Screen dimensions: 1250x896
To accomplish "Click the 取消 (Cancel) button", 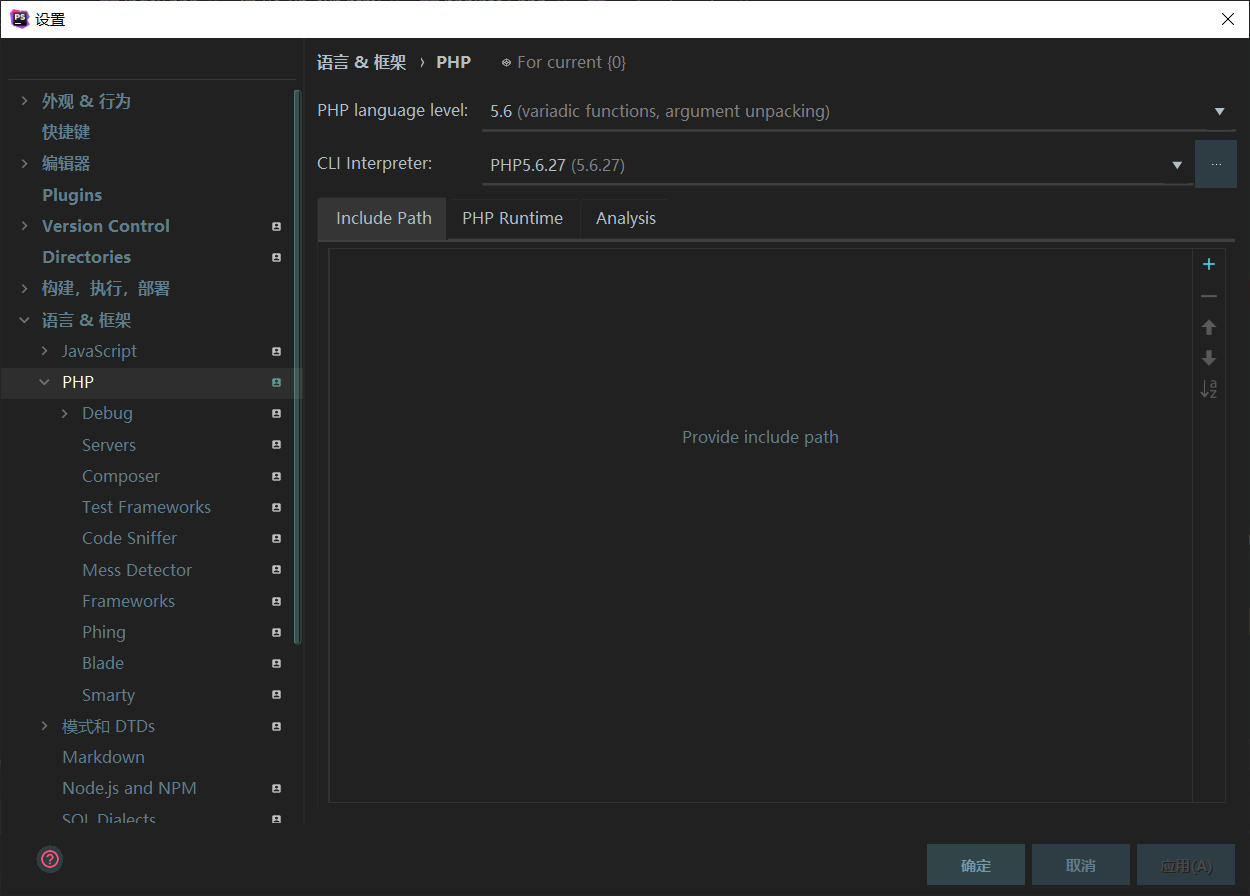I will [1081, 865].
